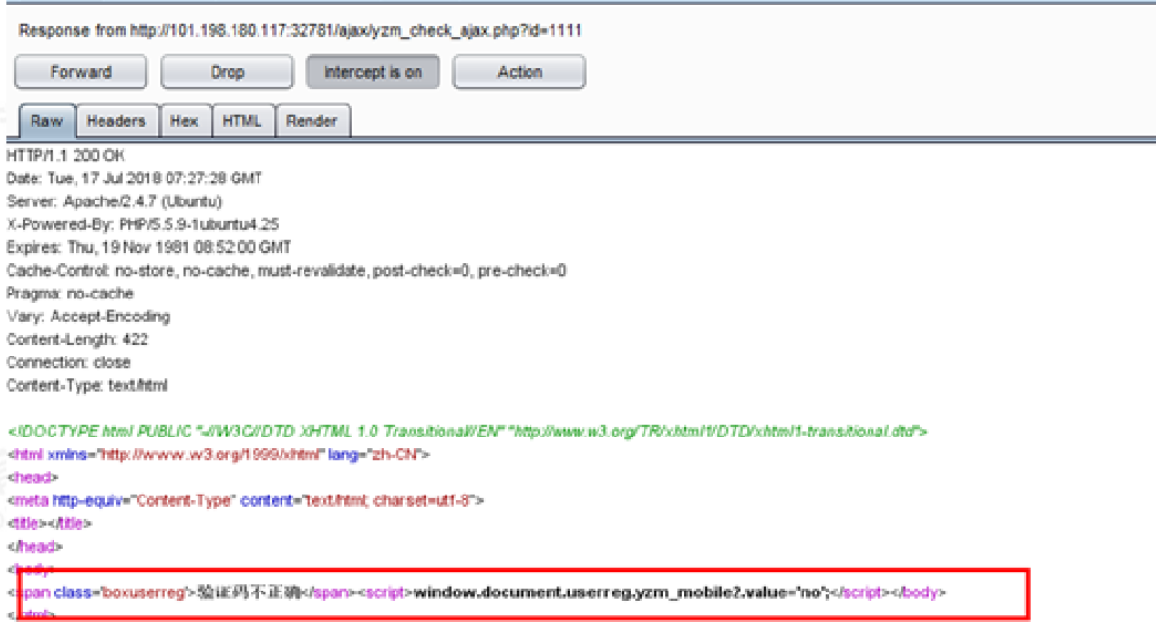The image size is (1156, 631).
Task: Click the Pragma: no-cache line
Action: point(70,293)
